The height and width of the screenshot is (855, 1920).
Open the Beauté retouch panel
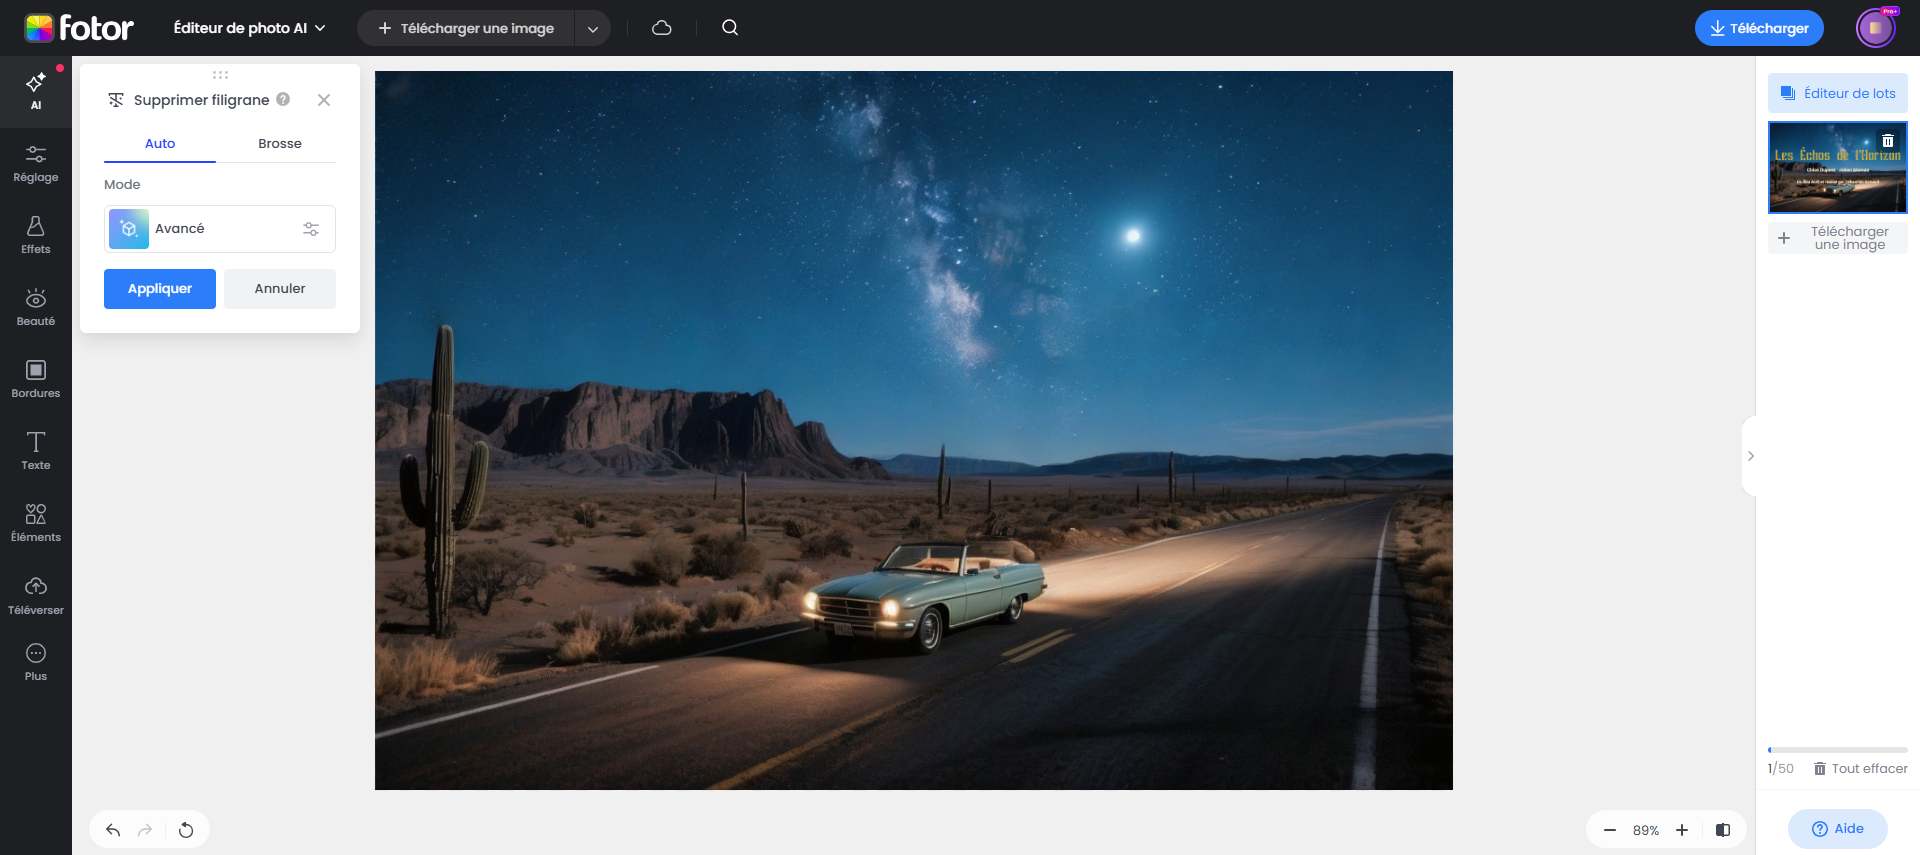36,308
